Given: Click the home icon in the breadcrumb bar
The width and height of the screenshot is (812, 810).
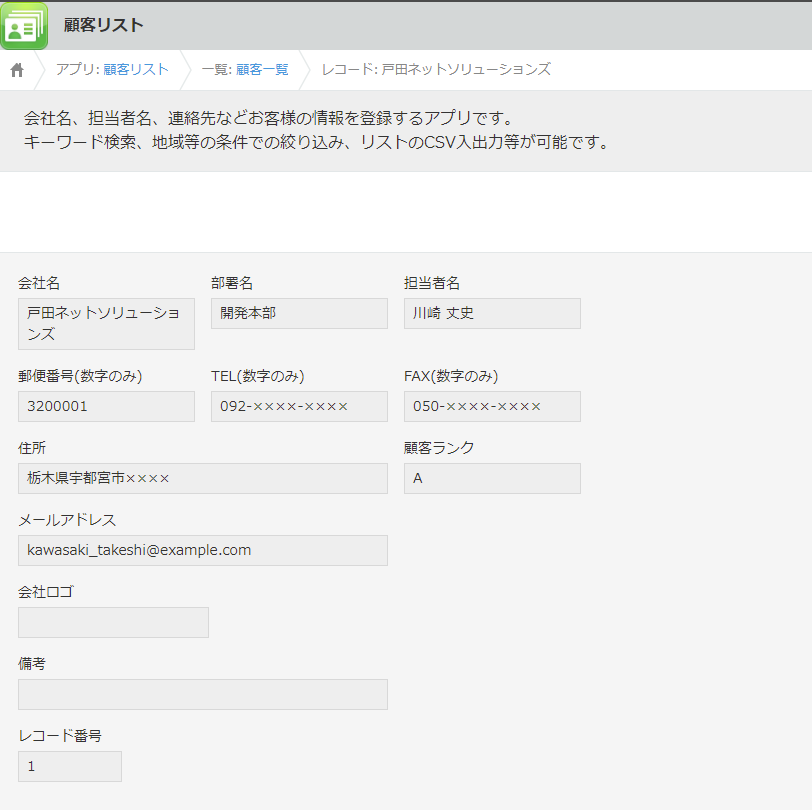Looking at the screenshot, I should pos(16,71).
